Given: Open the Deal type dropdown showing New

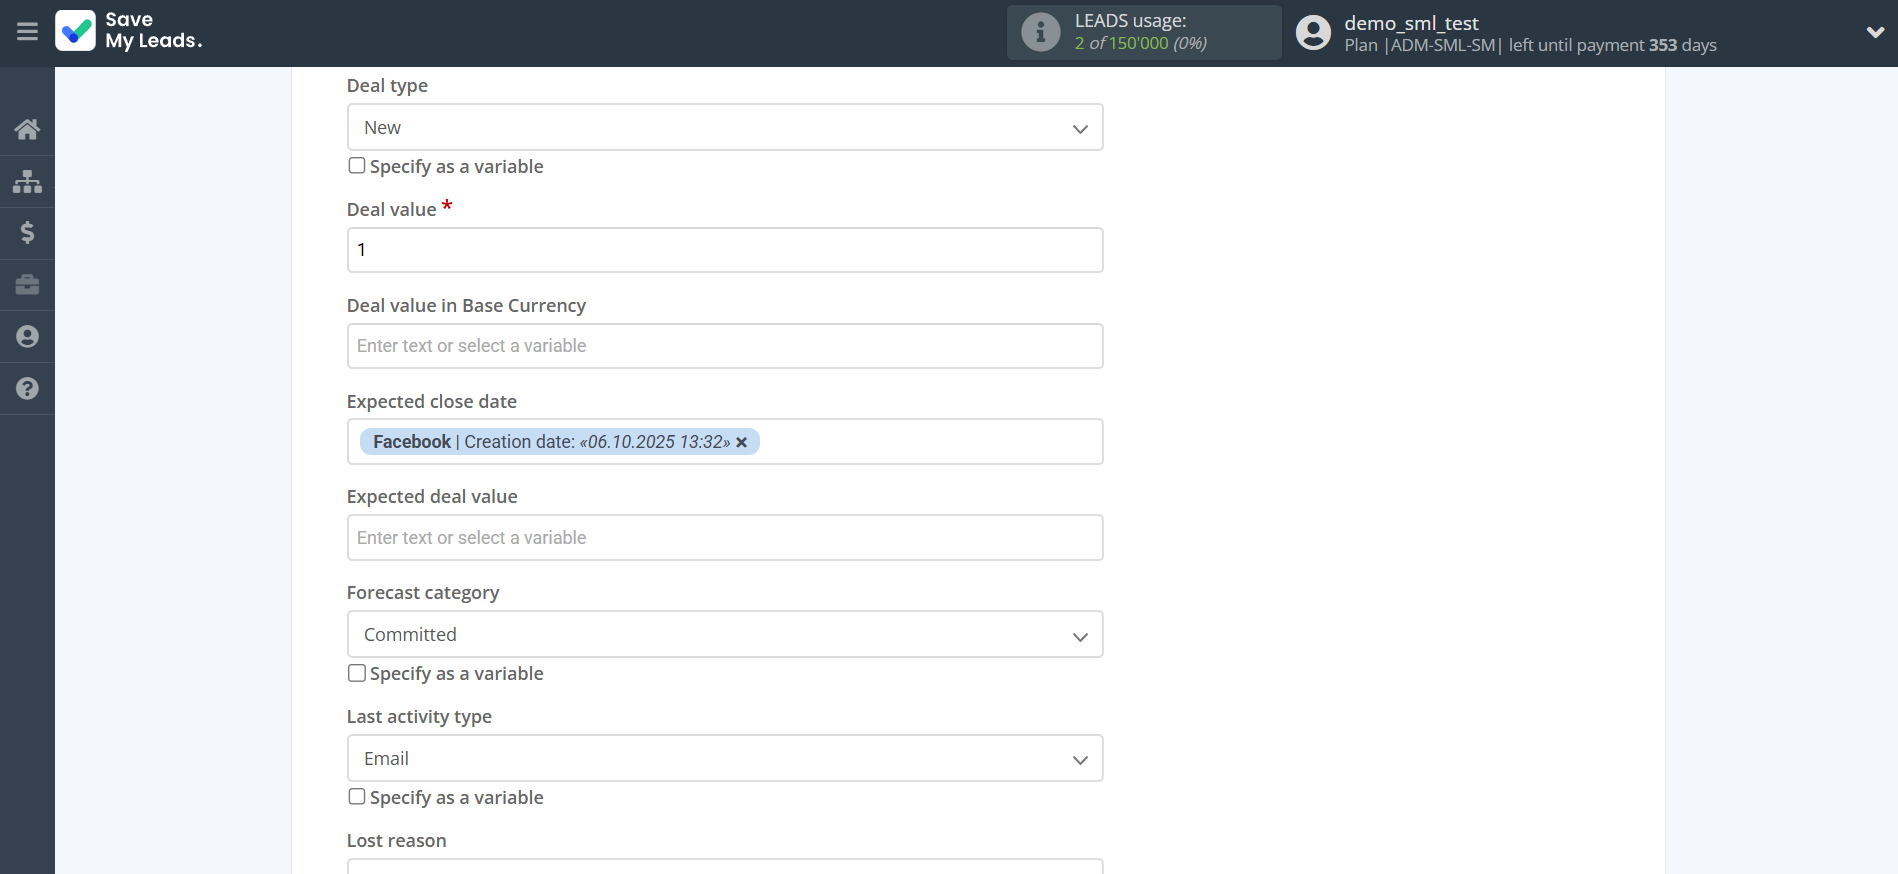Looking at the screenshot, I should coord(724,128).
